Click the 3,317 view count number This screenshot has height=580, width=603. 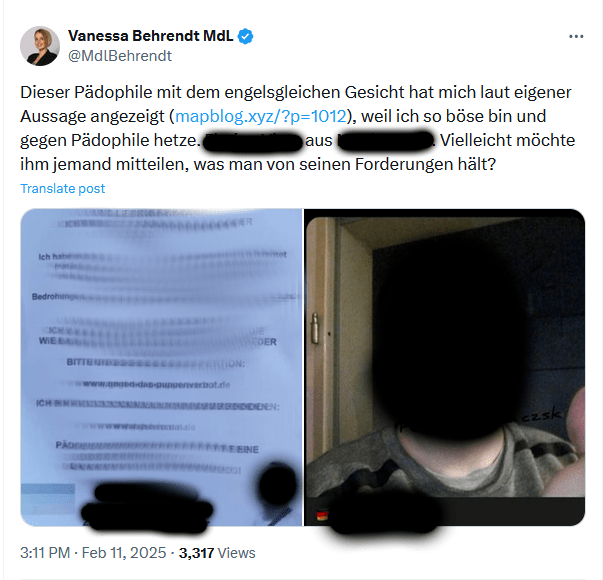pos(196,553)
